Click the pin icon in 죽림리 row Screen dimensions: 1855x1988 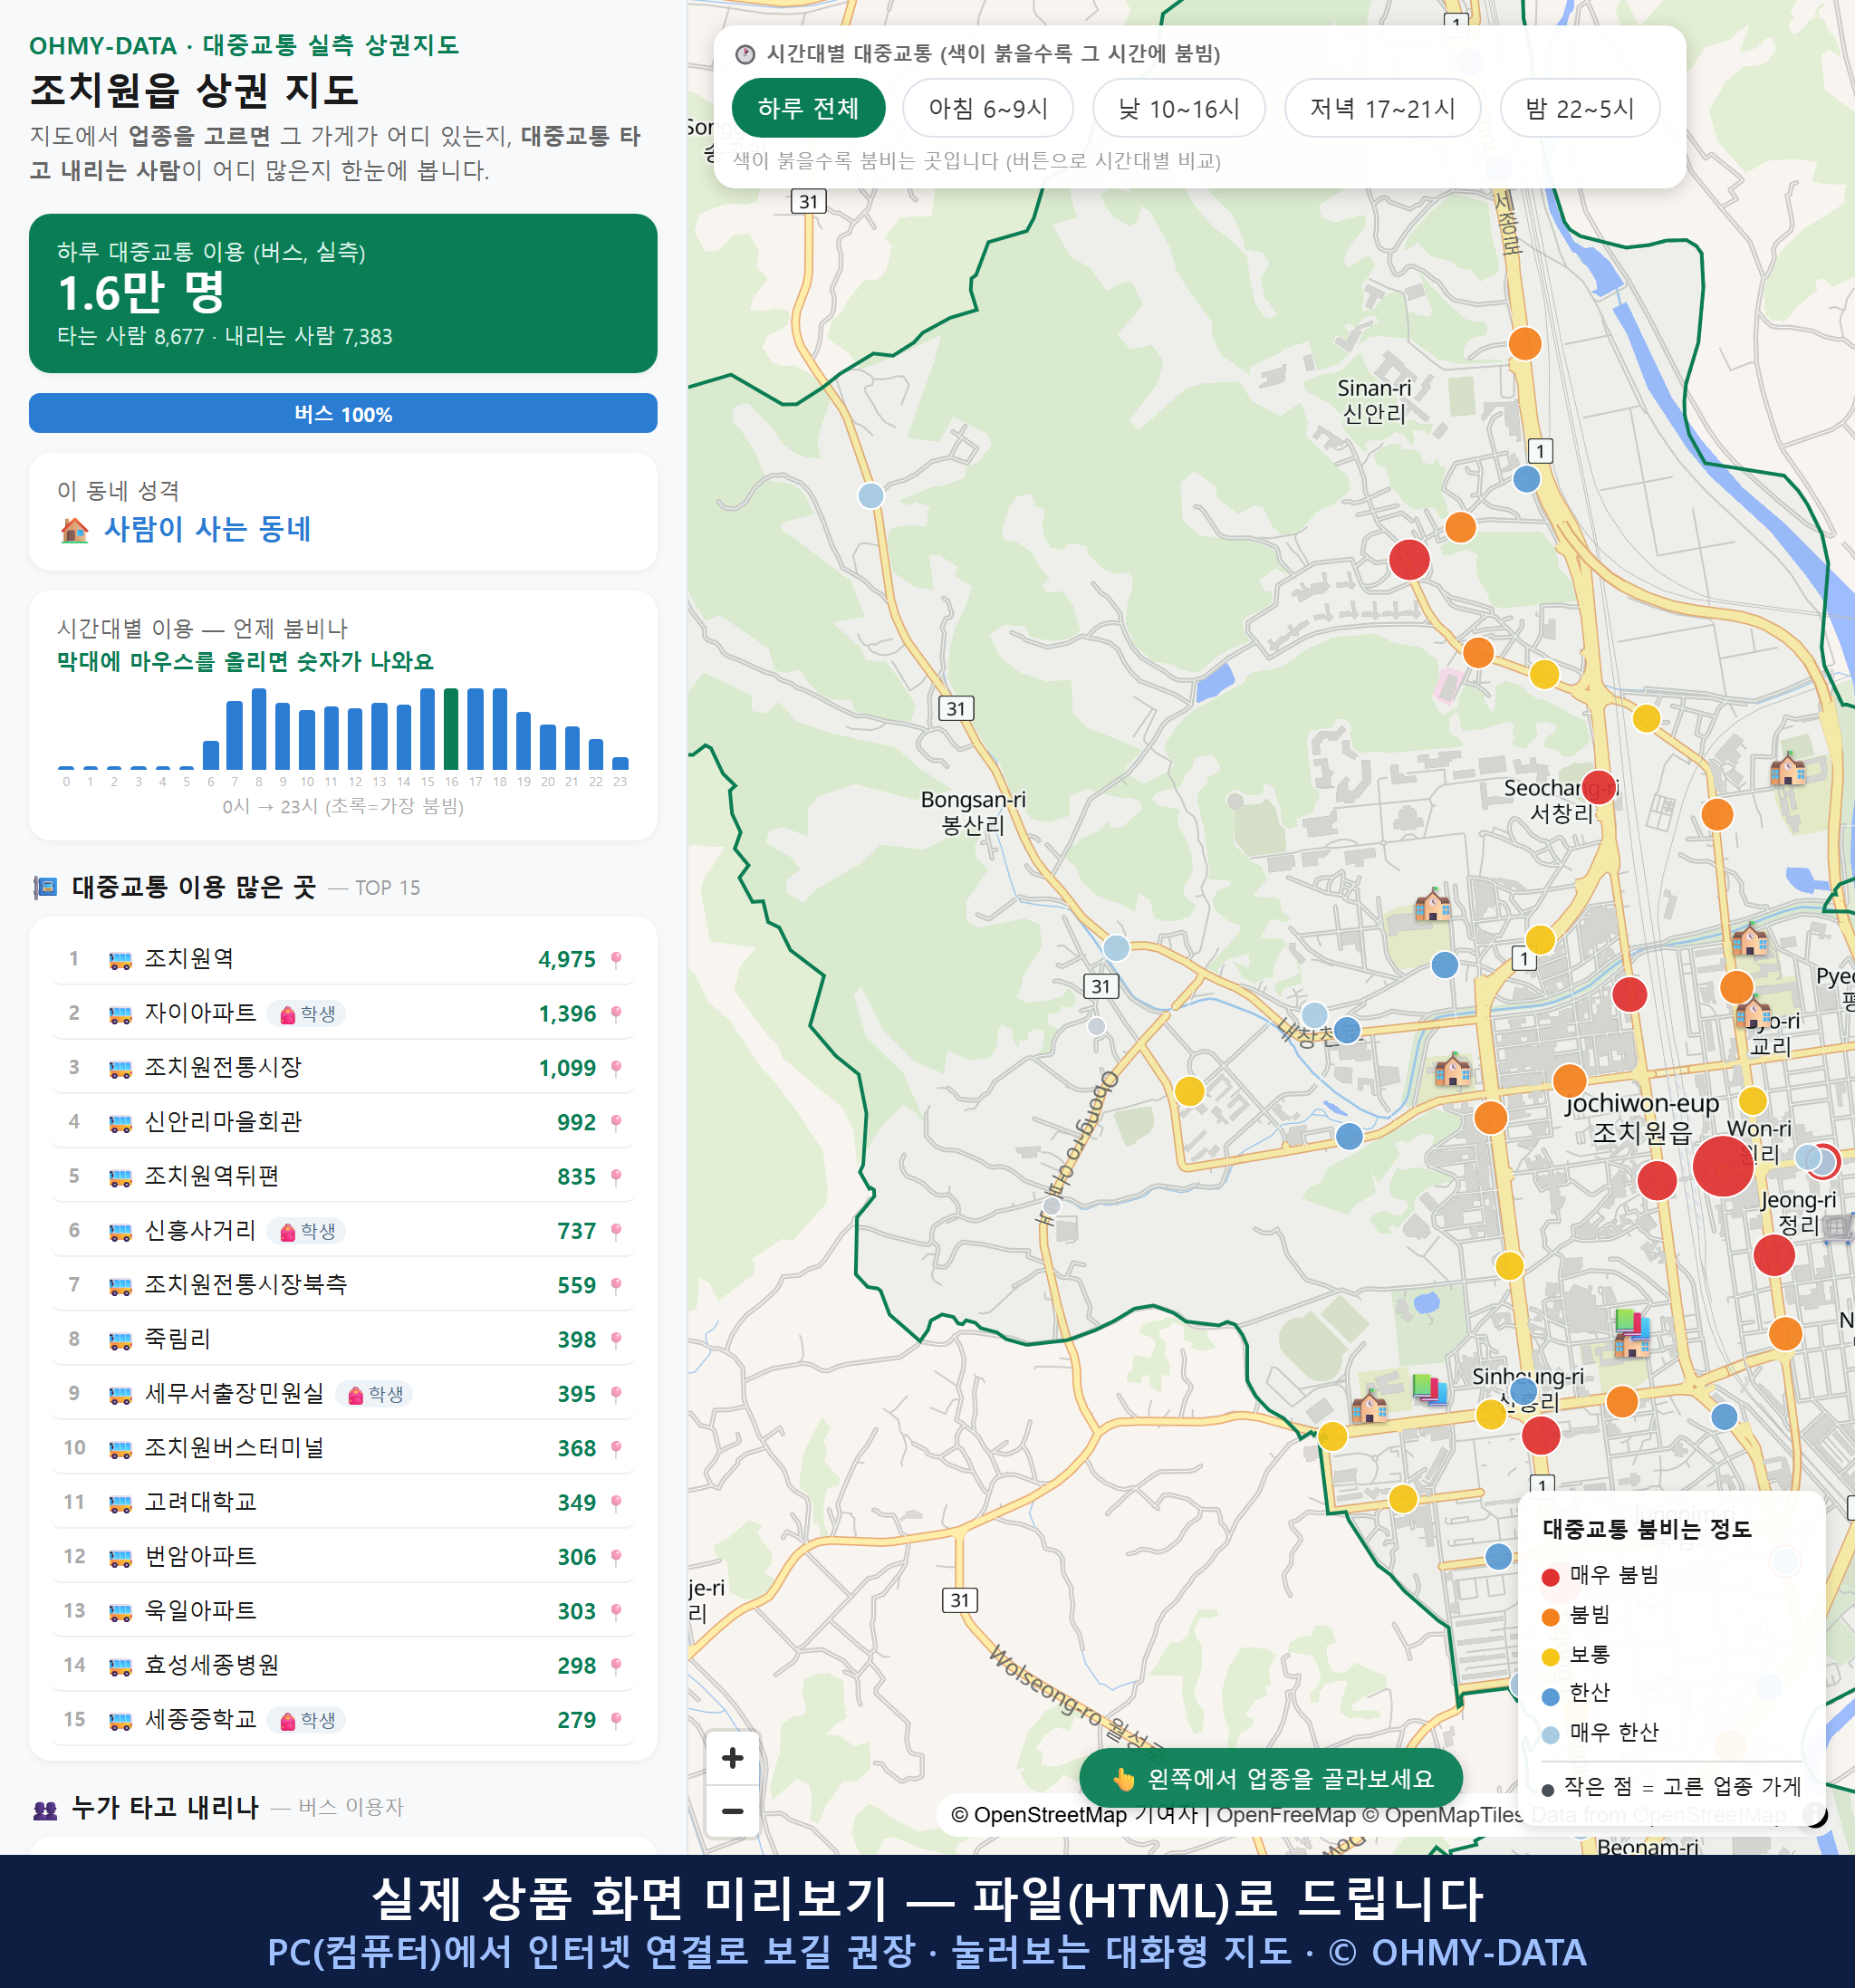pos(616,1339)
